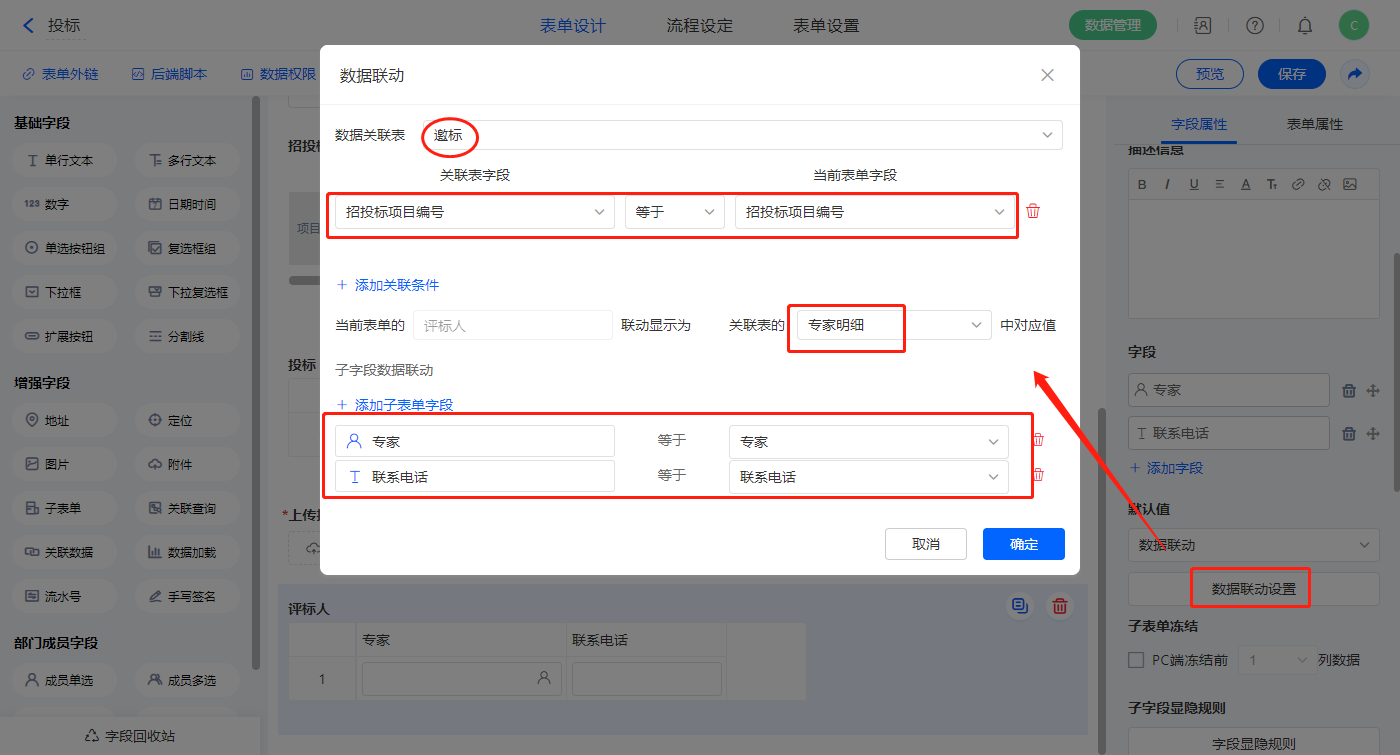Click the 添加子表单字段 link
The width and height of the screenshot is (1400, 755).
pos(395,405)
